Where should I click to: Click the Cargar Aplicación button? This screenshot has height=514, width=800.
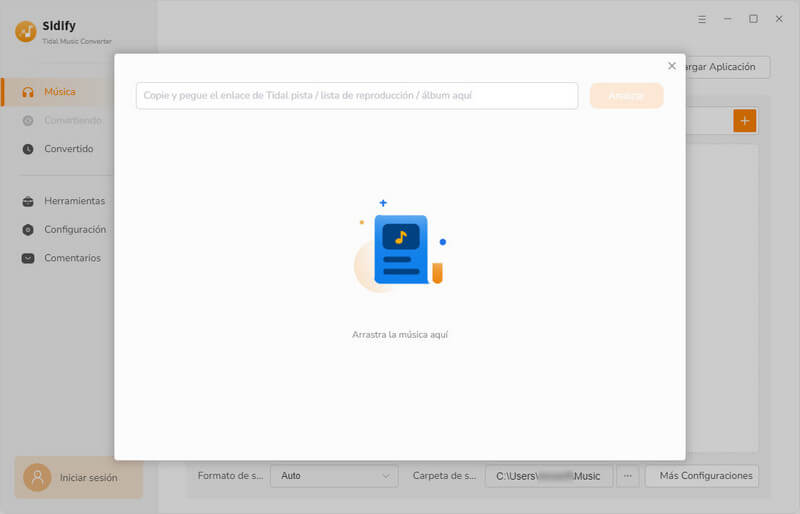(727, 67)
